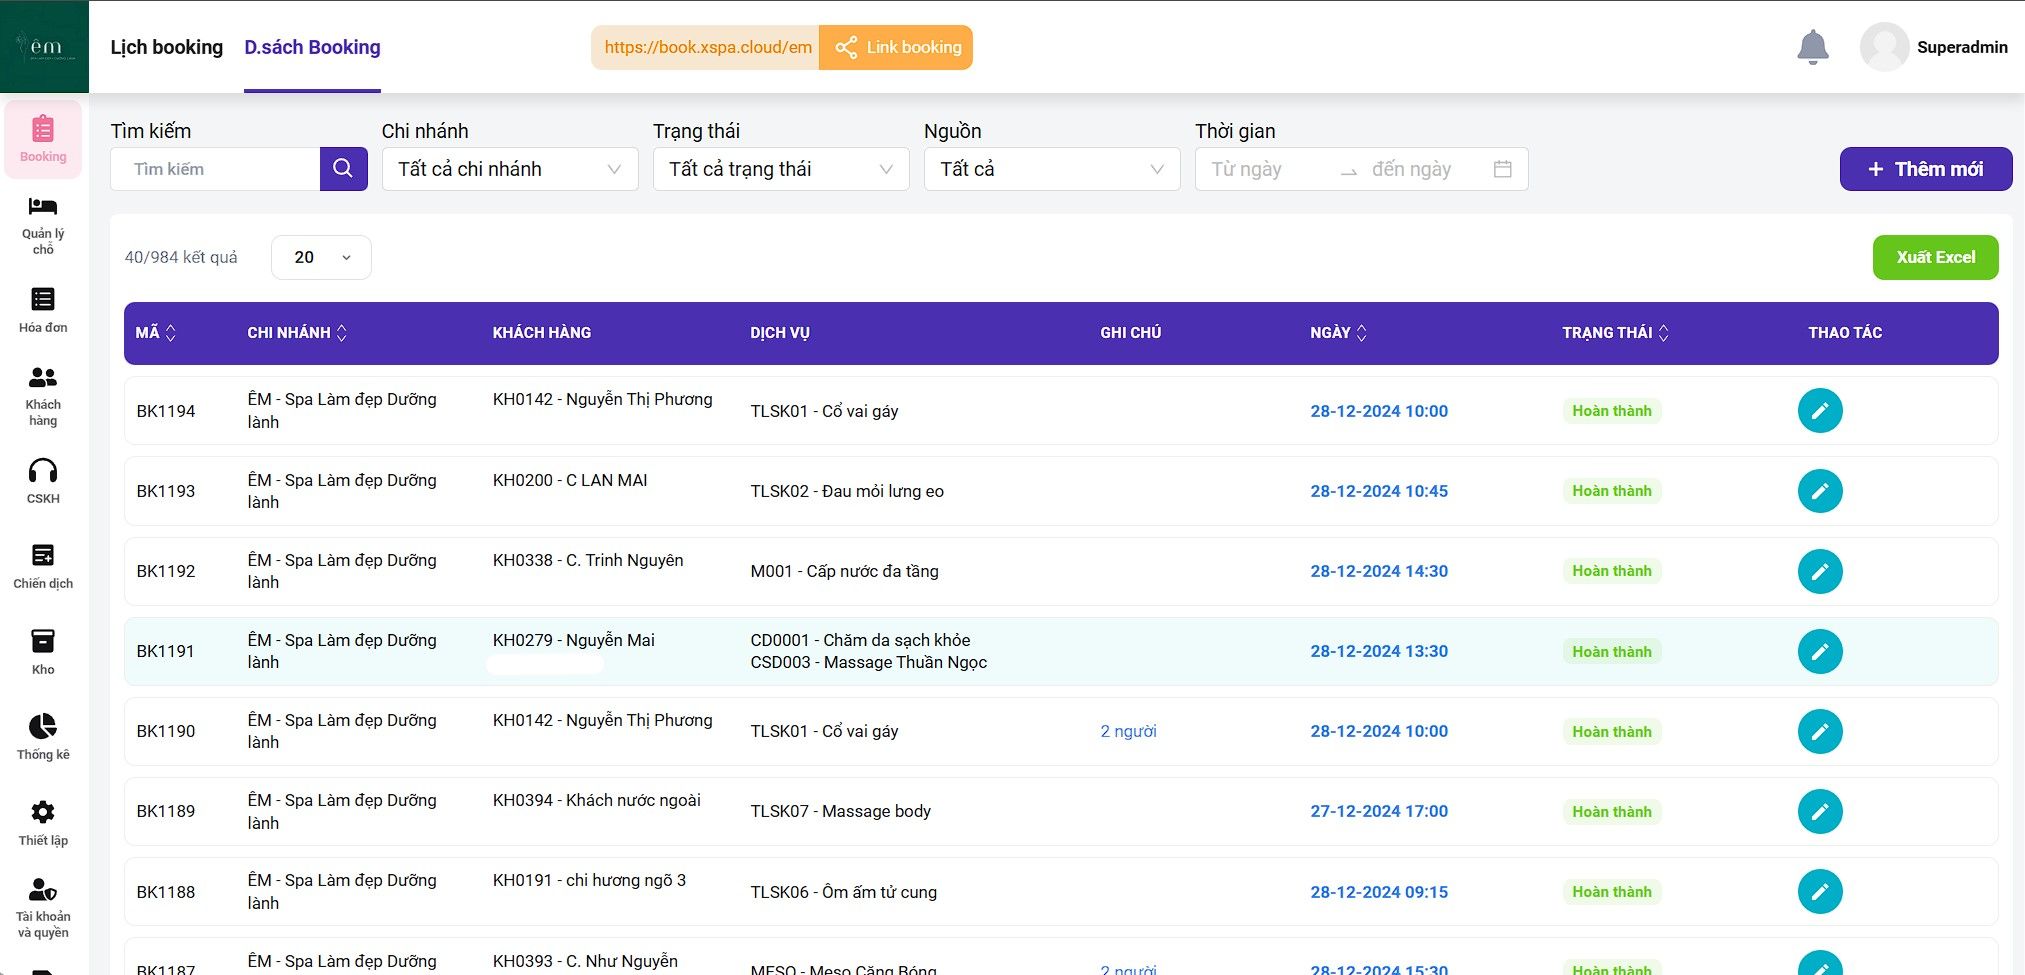The image size is (2025, 975).
Task: Edit booking BK1194 pencil icon
Action: point(1820,411)
